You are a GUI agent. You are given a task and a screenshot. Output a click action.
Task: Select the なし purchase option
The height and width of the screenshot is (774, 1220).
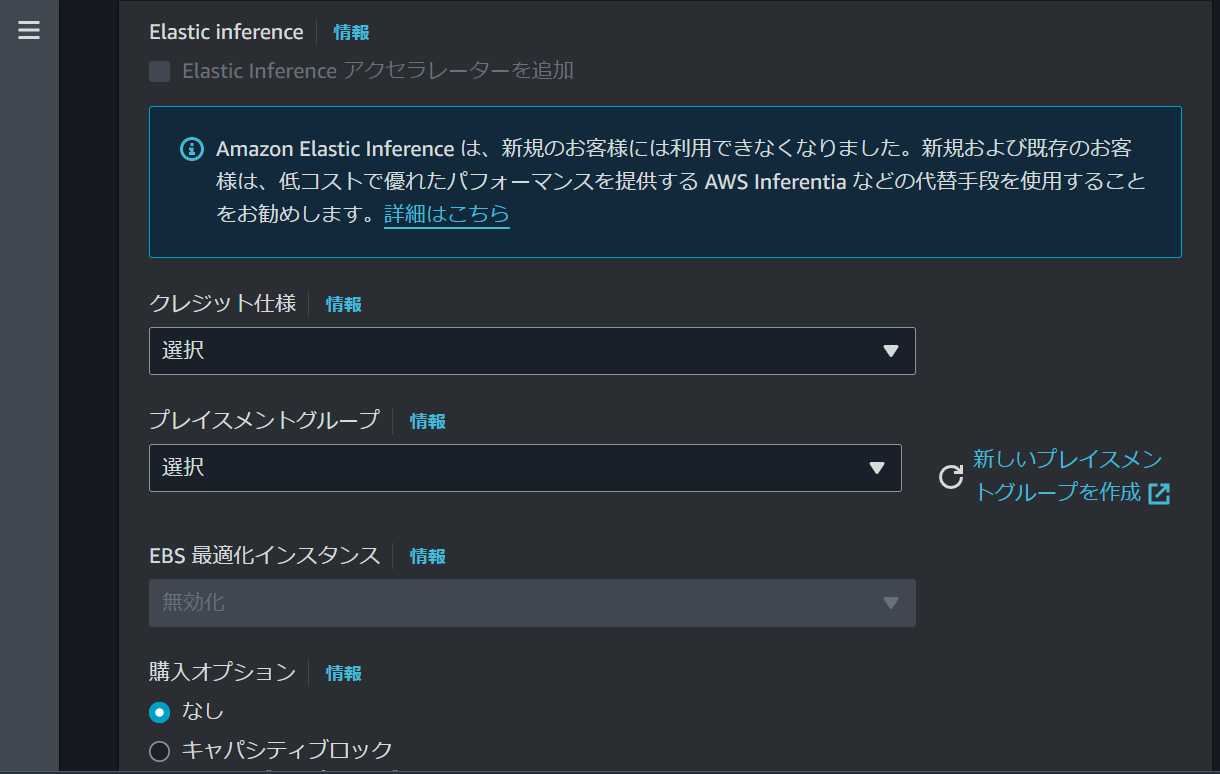[157, 711]
